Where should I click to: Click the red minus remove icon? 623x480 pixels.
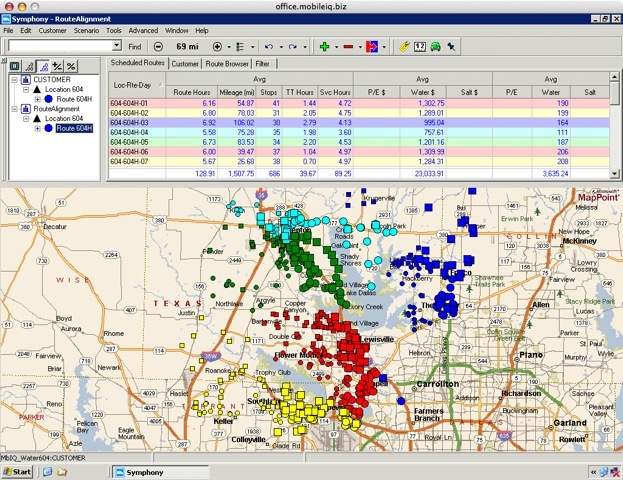[348, 46]
